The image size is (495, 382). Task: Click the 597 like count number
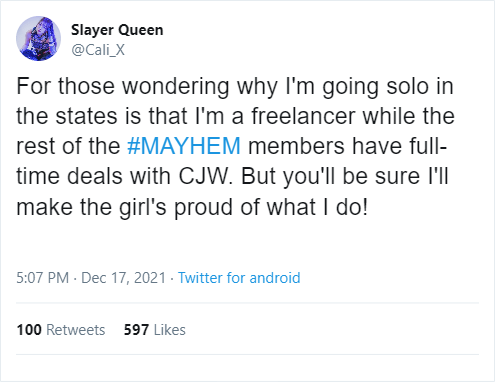tap(136, 330)
